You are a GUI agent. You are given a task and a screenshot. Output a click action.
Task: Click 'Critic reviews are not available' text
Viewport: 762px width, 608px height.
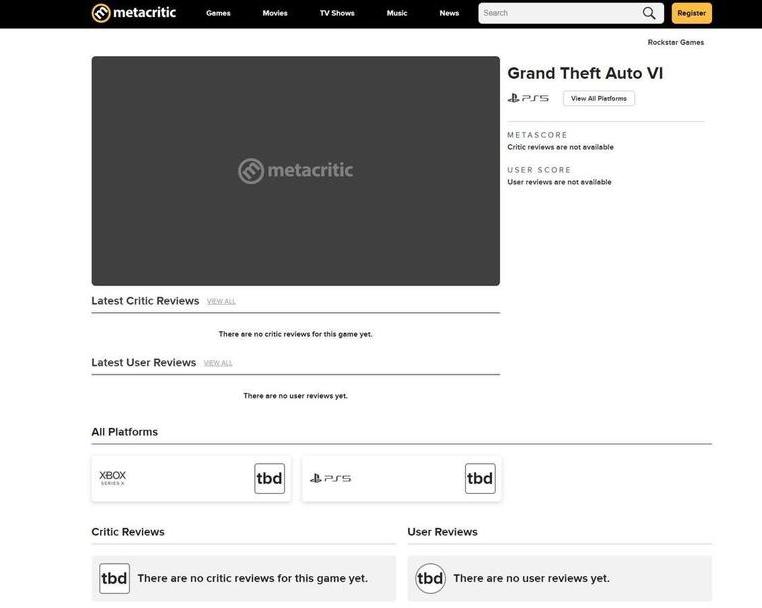pyautogui.click(x=560, y=147)
